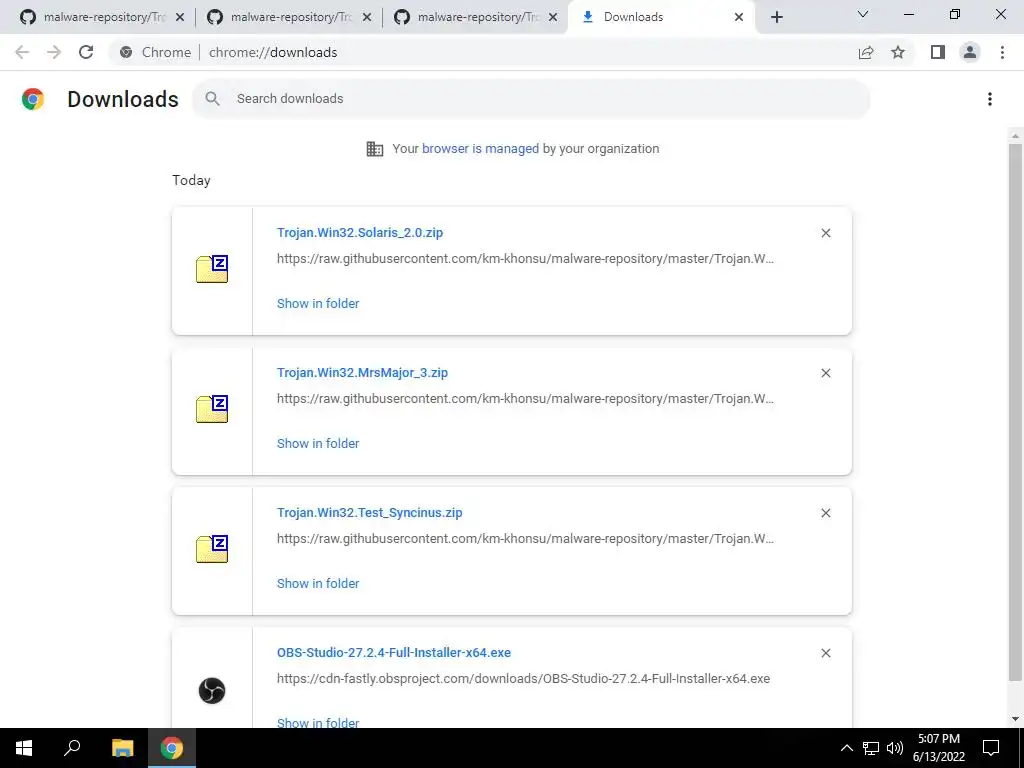Image resolution: width=1024 pixels, height=768 pixels.
Task: Show Solaris_2.0.zip in folder
Action: coord(318,303)
